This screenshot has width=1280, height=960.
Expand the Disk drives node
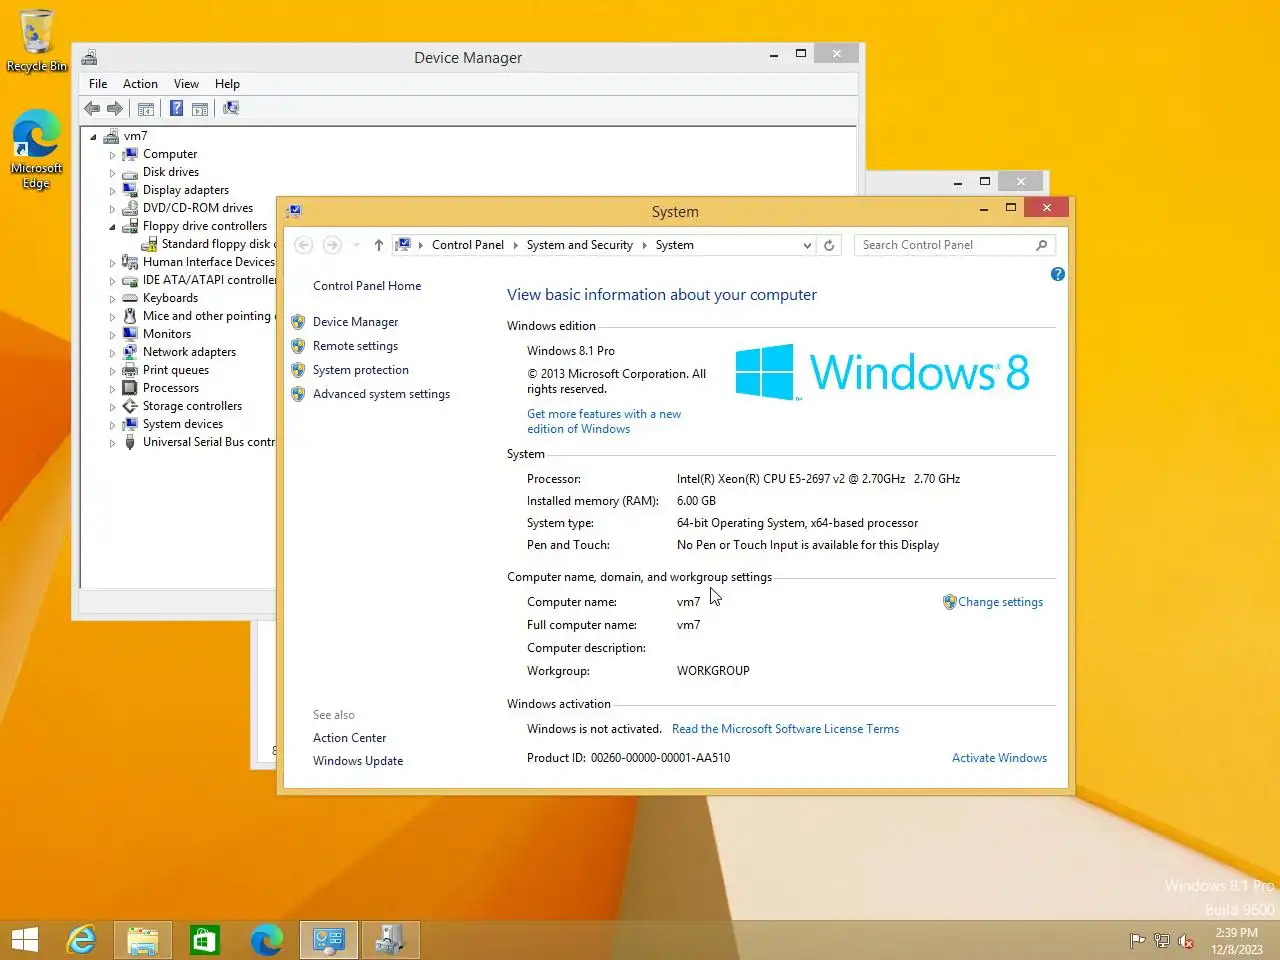[x=113, y=173]
